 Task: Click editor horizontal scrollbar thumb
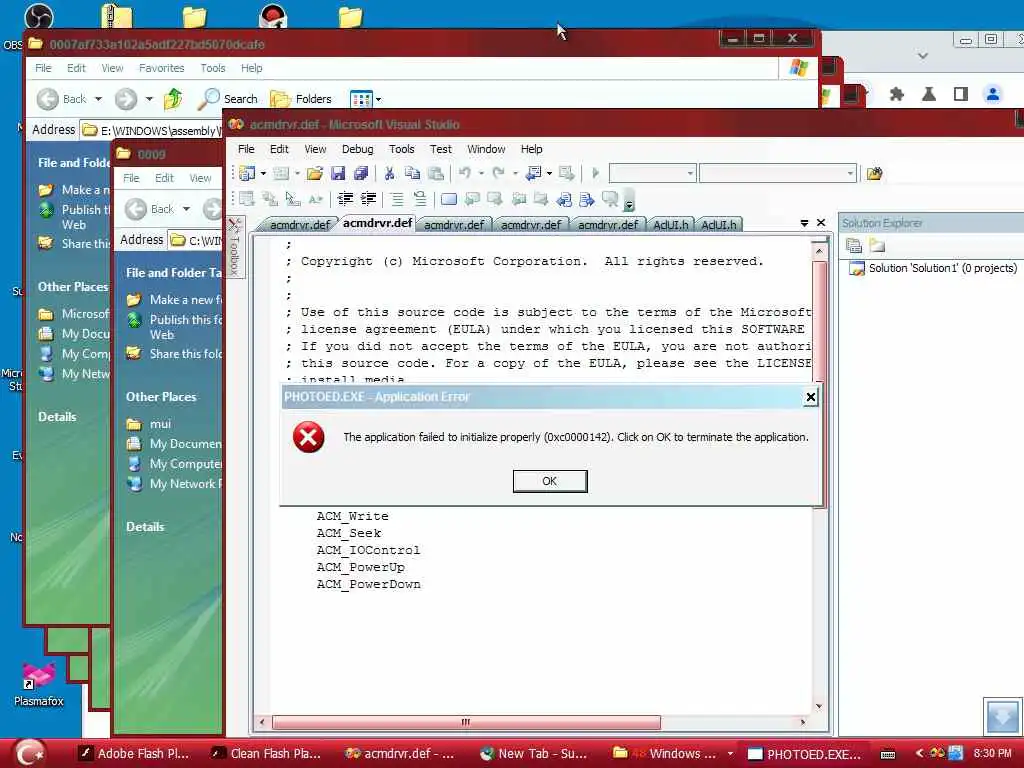click(x=466, y=722)
